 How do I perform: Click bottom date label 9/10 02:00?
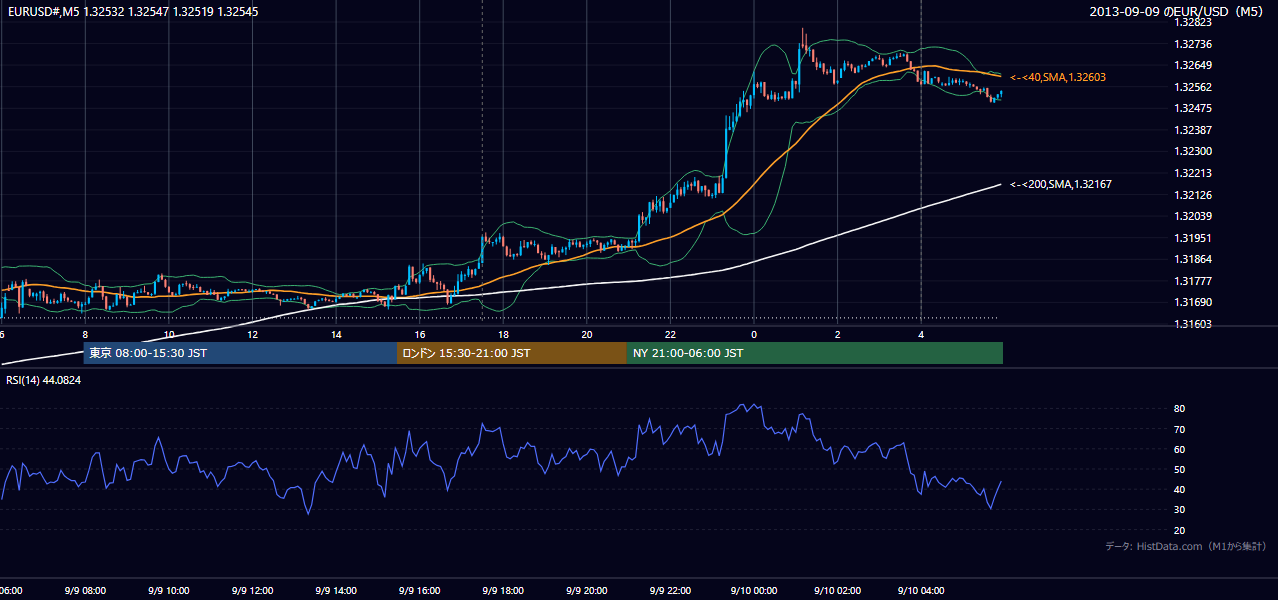click(837, 591)
